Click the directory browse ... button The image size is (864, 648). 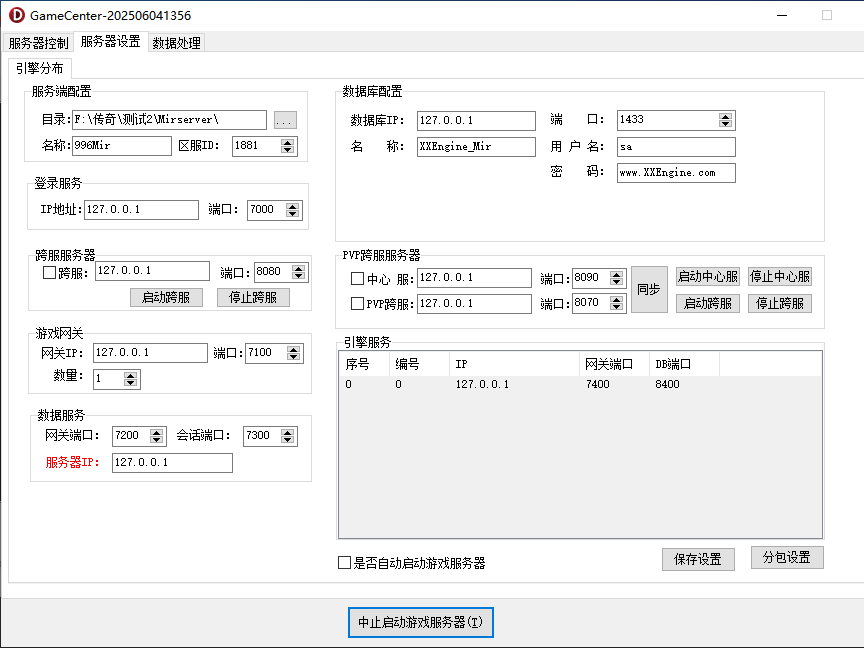285,120
